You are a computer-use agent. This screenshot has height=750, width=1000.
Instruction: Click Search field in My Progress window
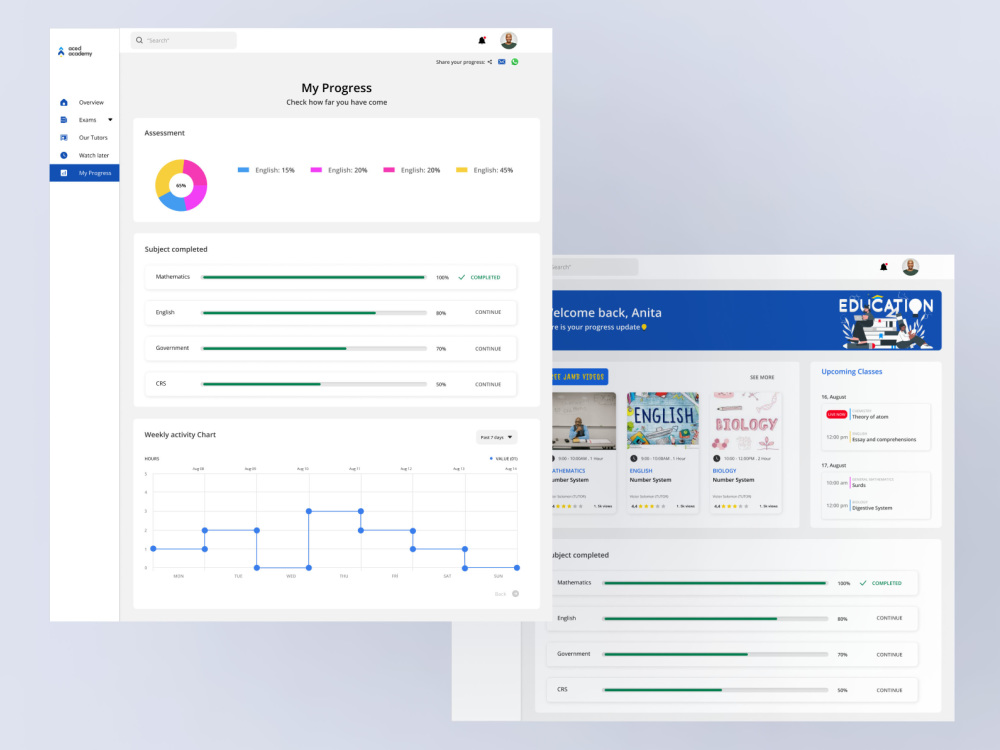(184, 40)
